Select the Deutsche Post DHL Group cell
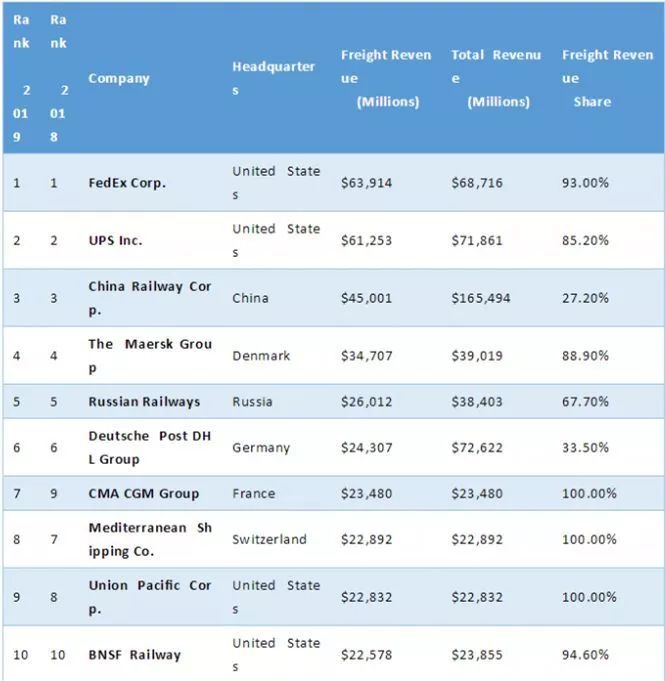 tap(150, 448)
